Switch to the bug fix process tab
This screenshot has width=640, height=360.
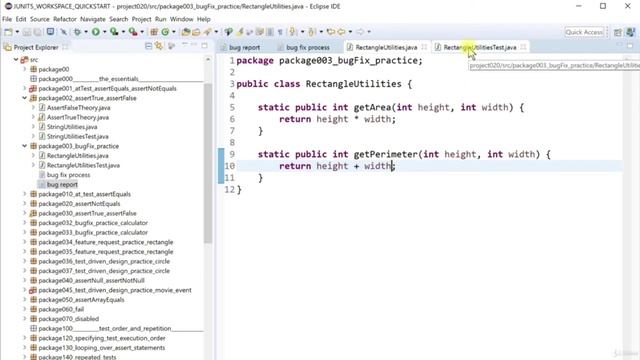click(x=308, y=47)
